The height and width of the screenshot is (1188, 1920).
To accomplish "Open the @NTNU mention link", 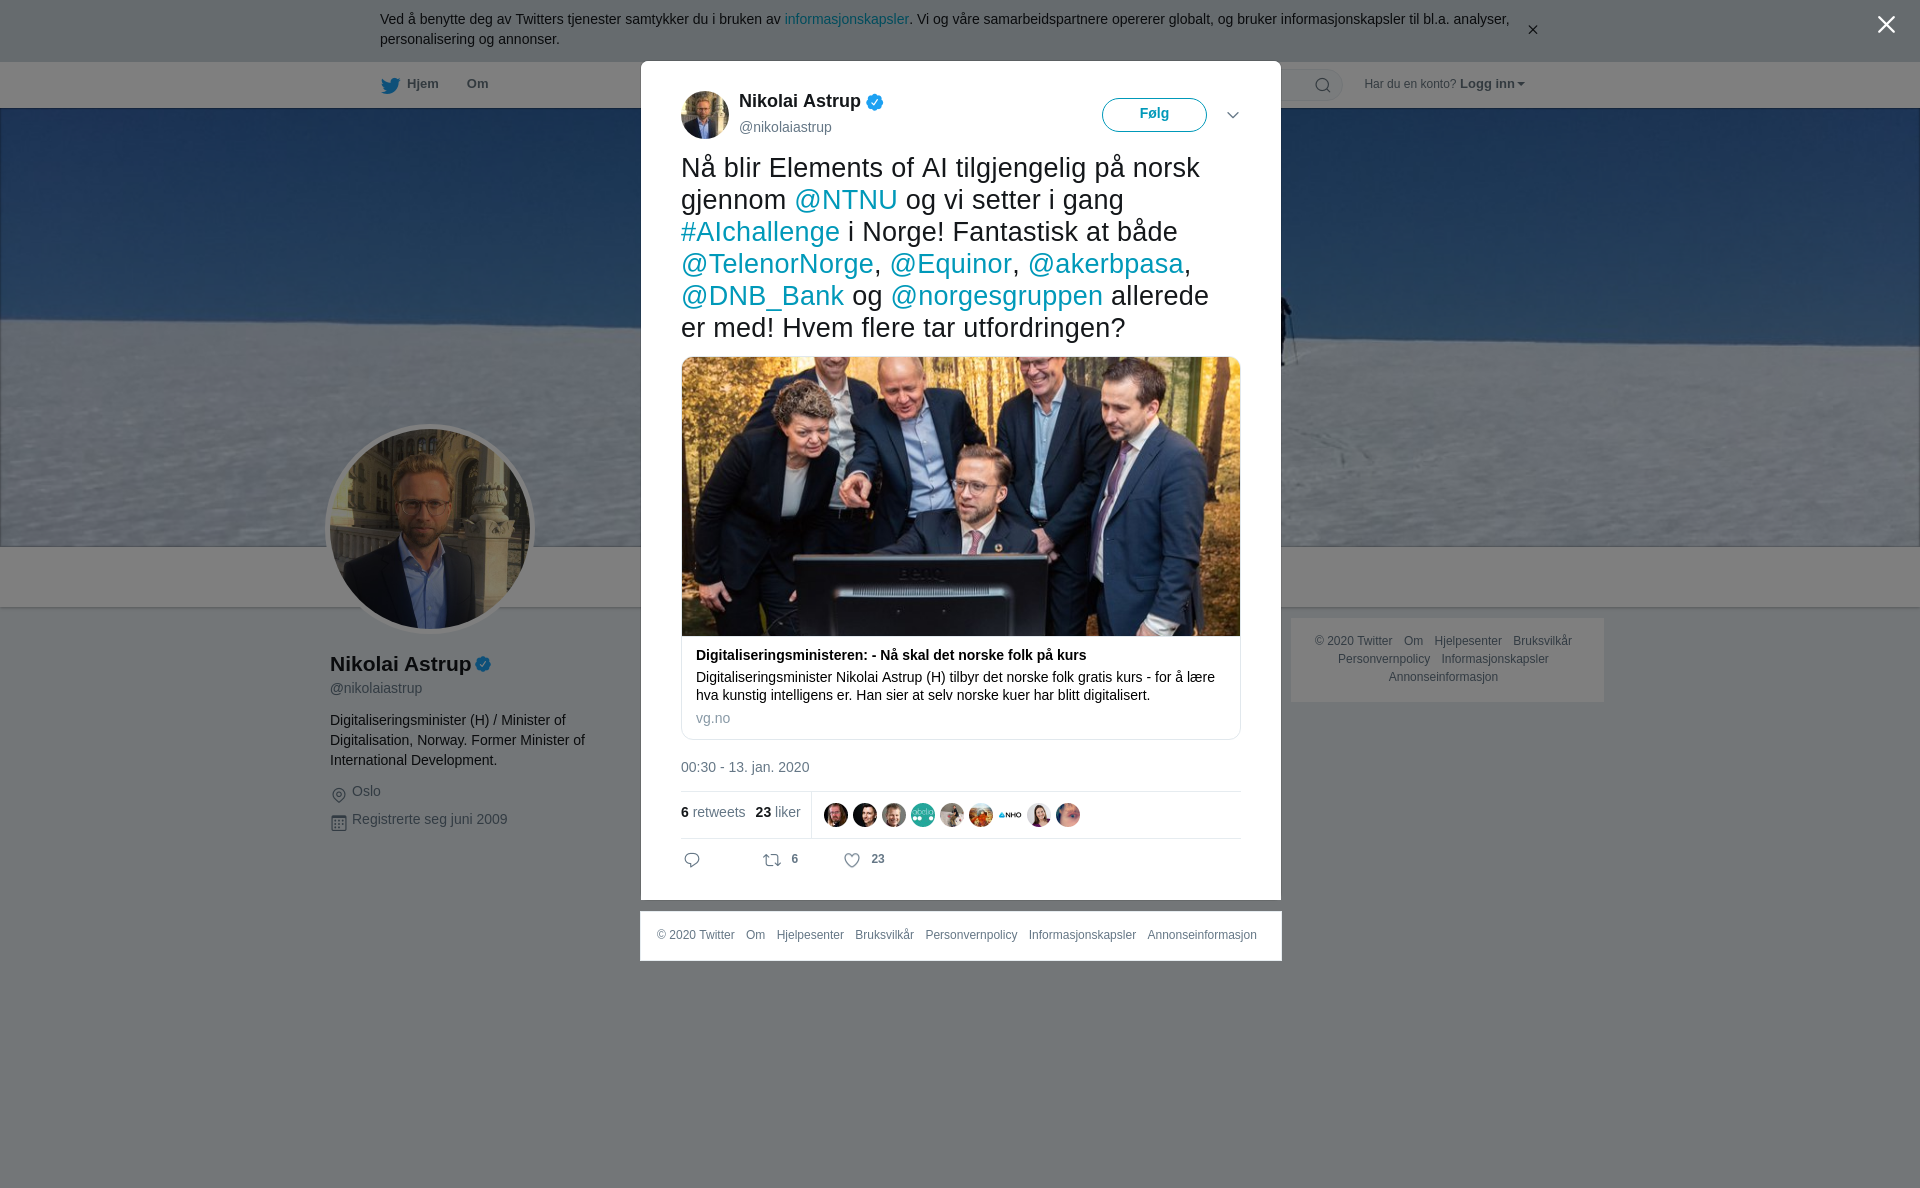I will (x=846, y=200).
